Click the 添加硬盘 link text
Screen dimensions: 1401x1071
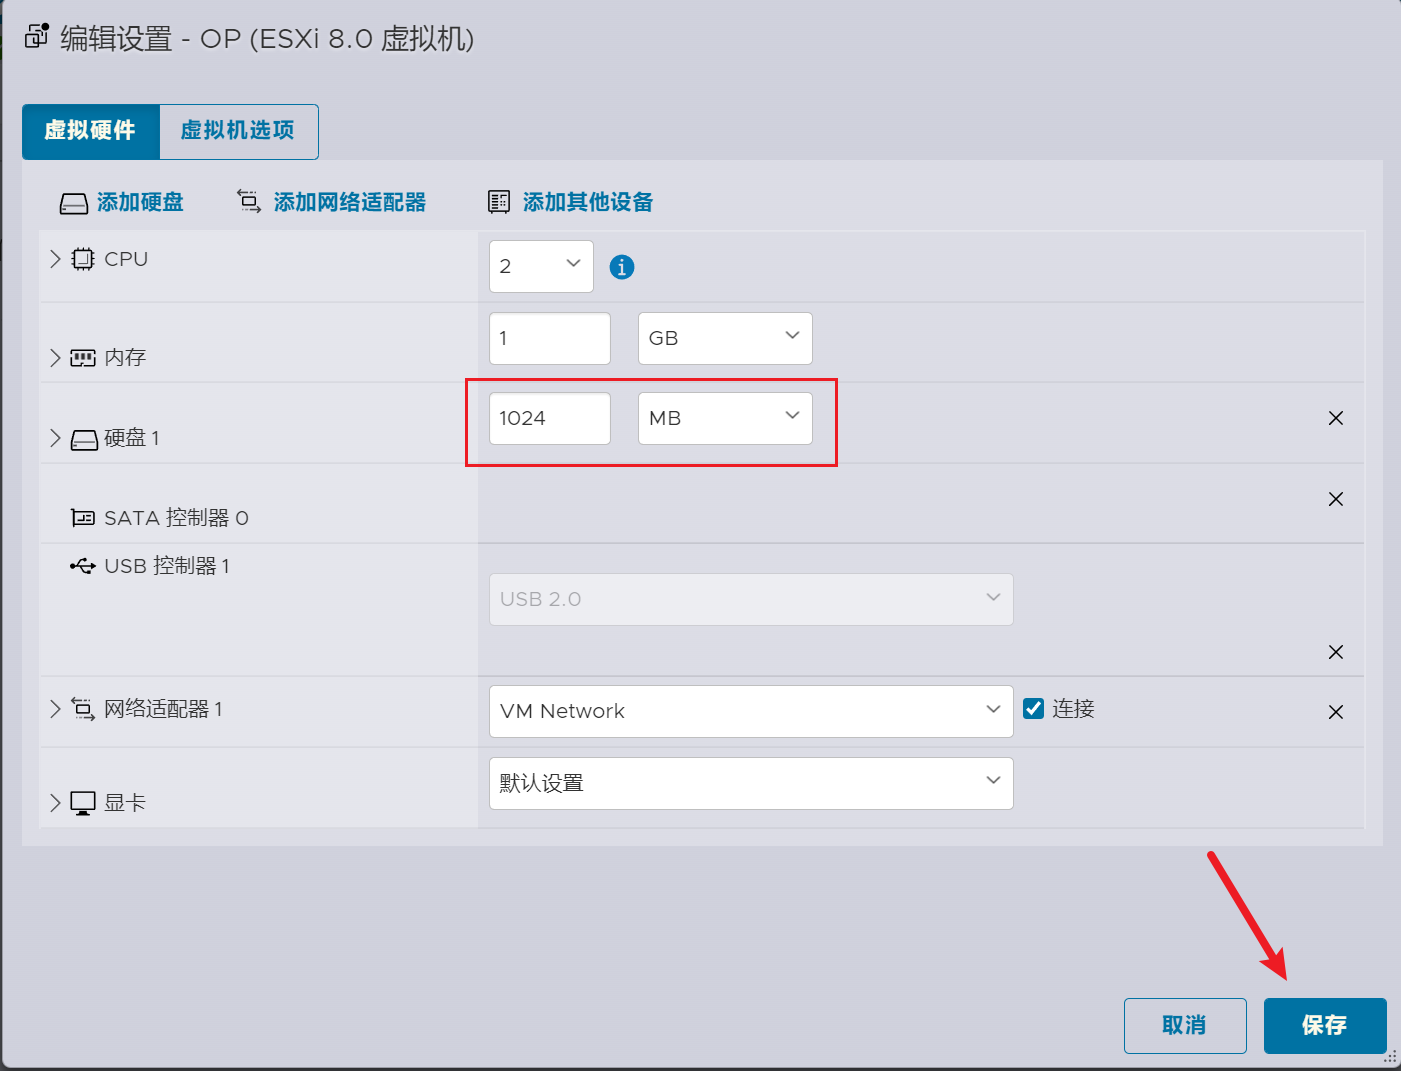pyautogui.click(x=140, y=203)
